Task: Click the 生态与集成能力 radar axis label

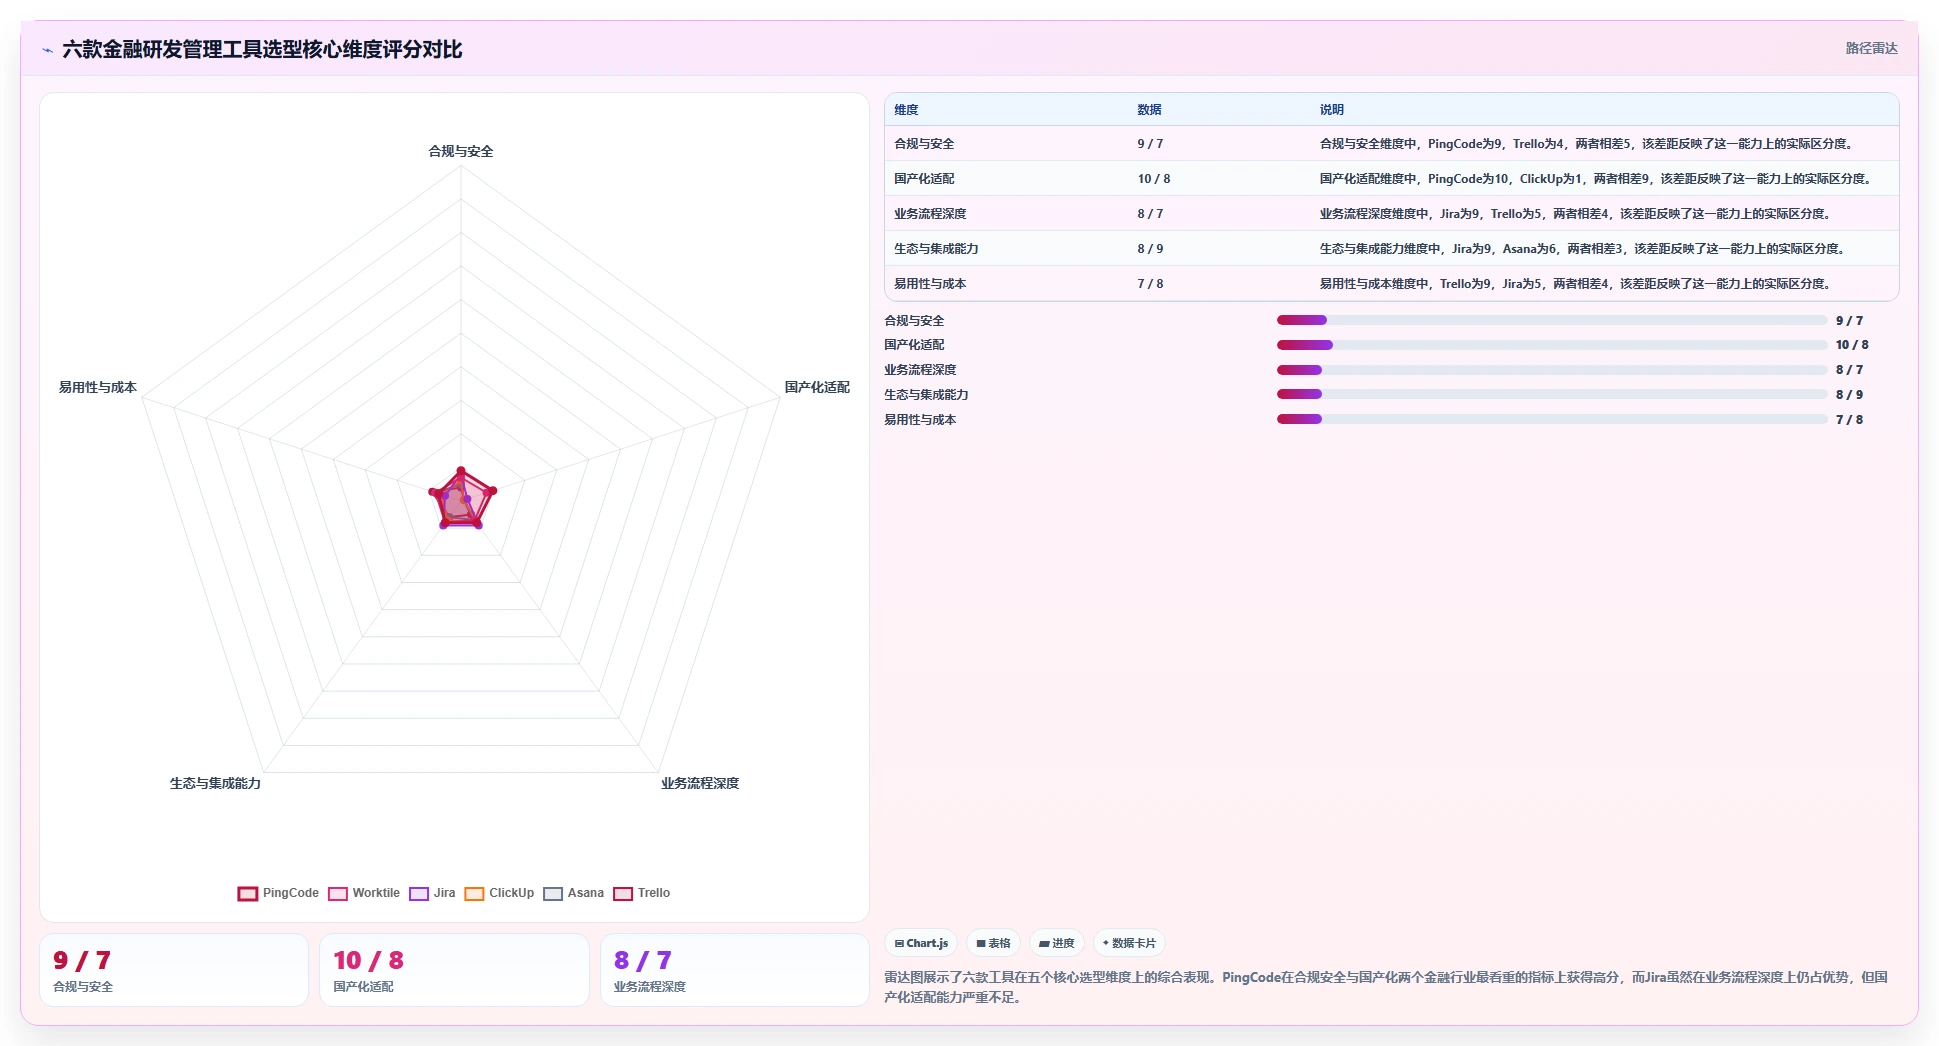Action: tap(215, 783)
